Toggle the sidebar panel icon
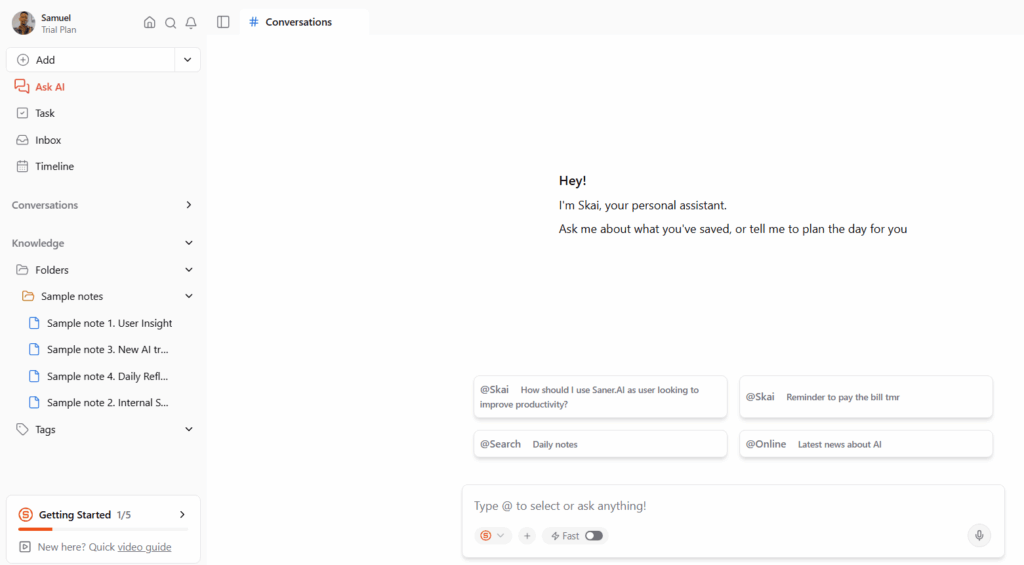 click(223, 22)
